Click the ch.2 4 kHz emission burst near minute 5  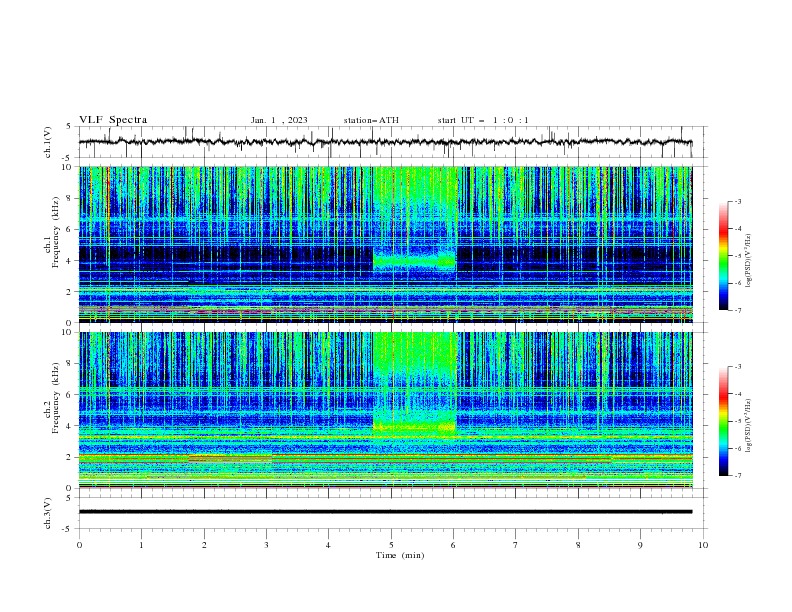point(414,427)
